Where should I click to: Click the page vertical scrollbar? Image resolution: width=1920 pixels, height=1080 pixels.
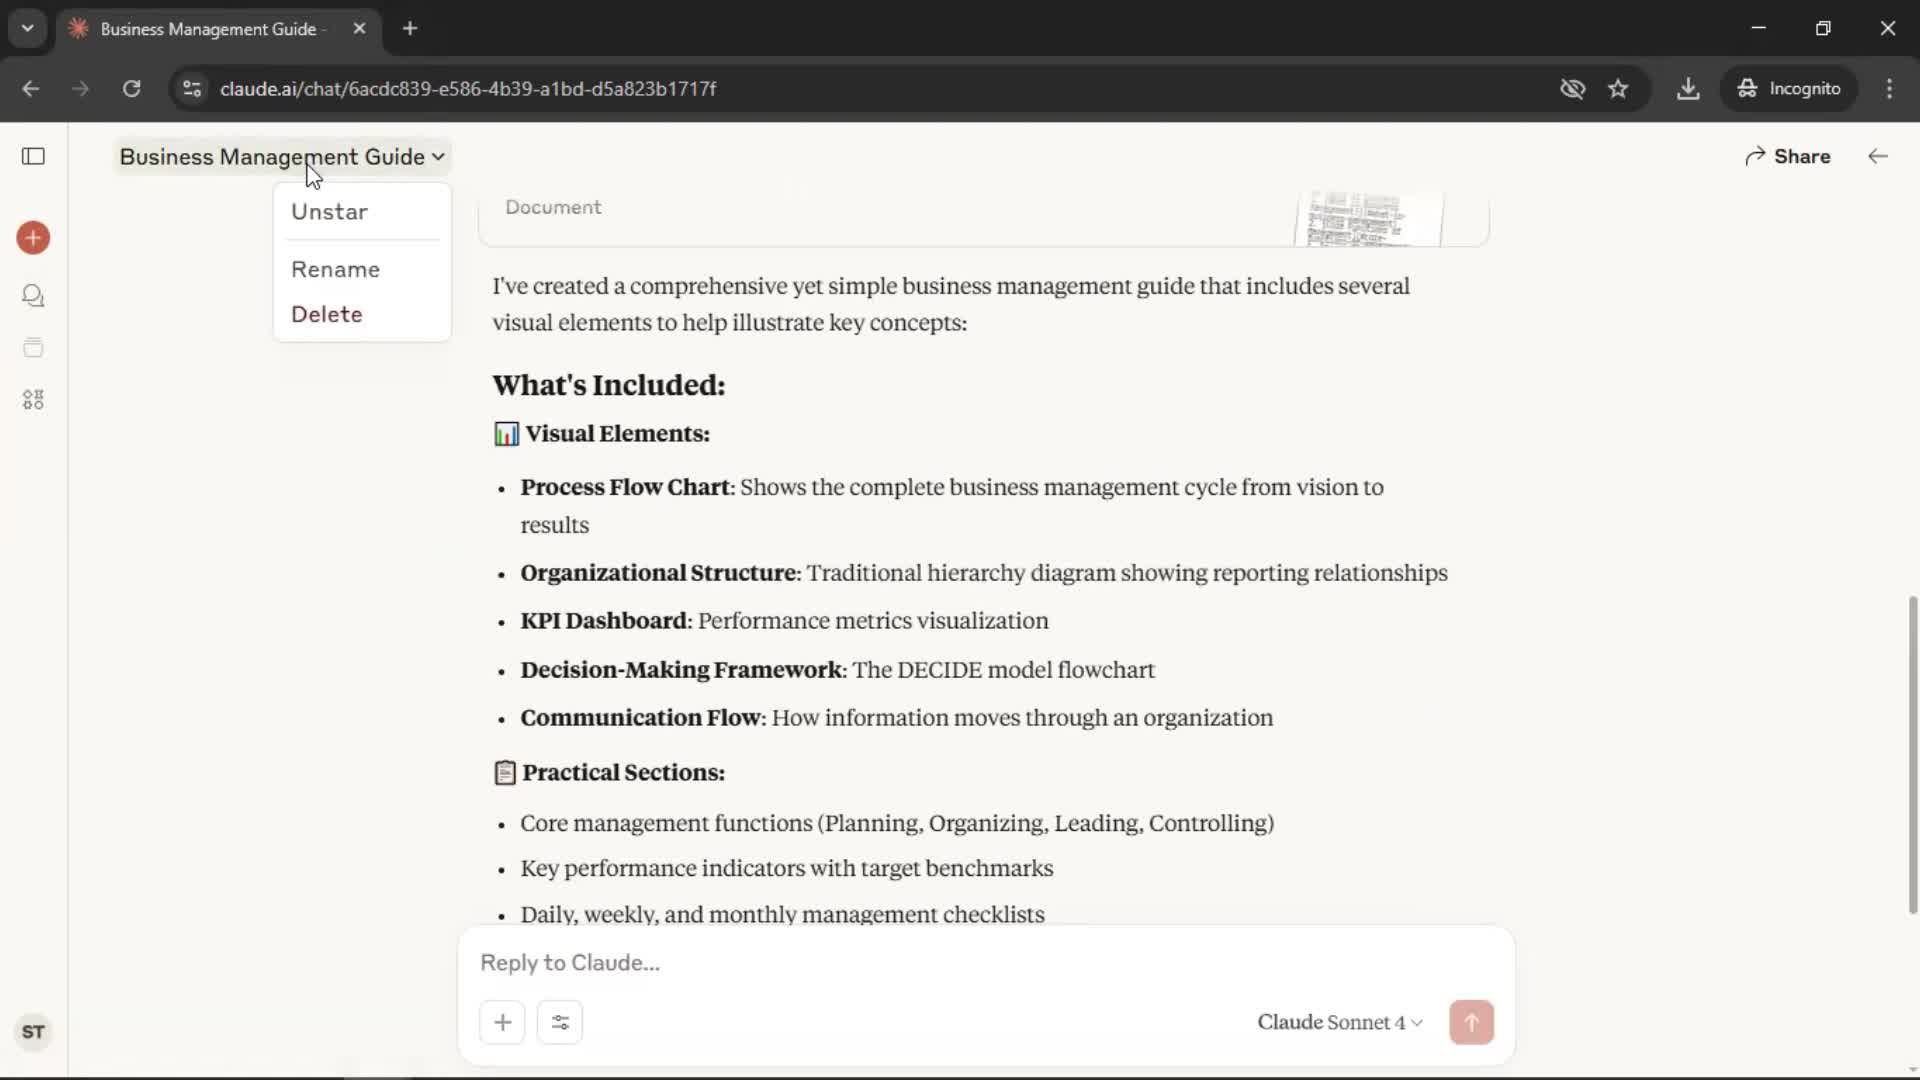coord(1912,754)
